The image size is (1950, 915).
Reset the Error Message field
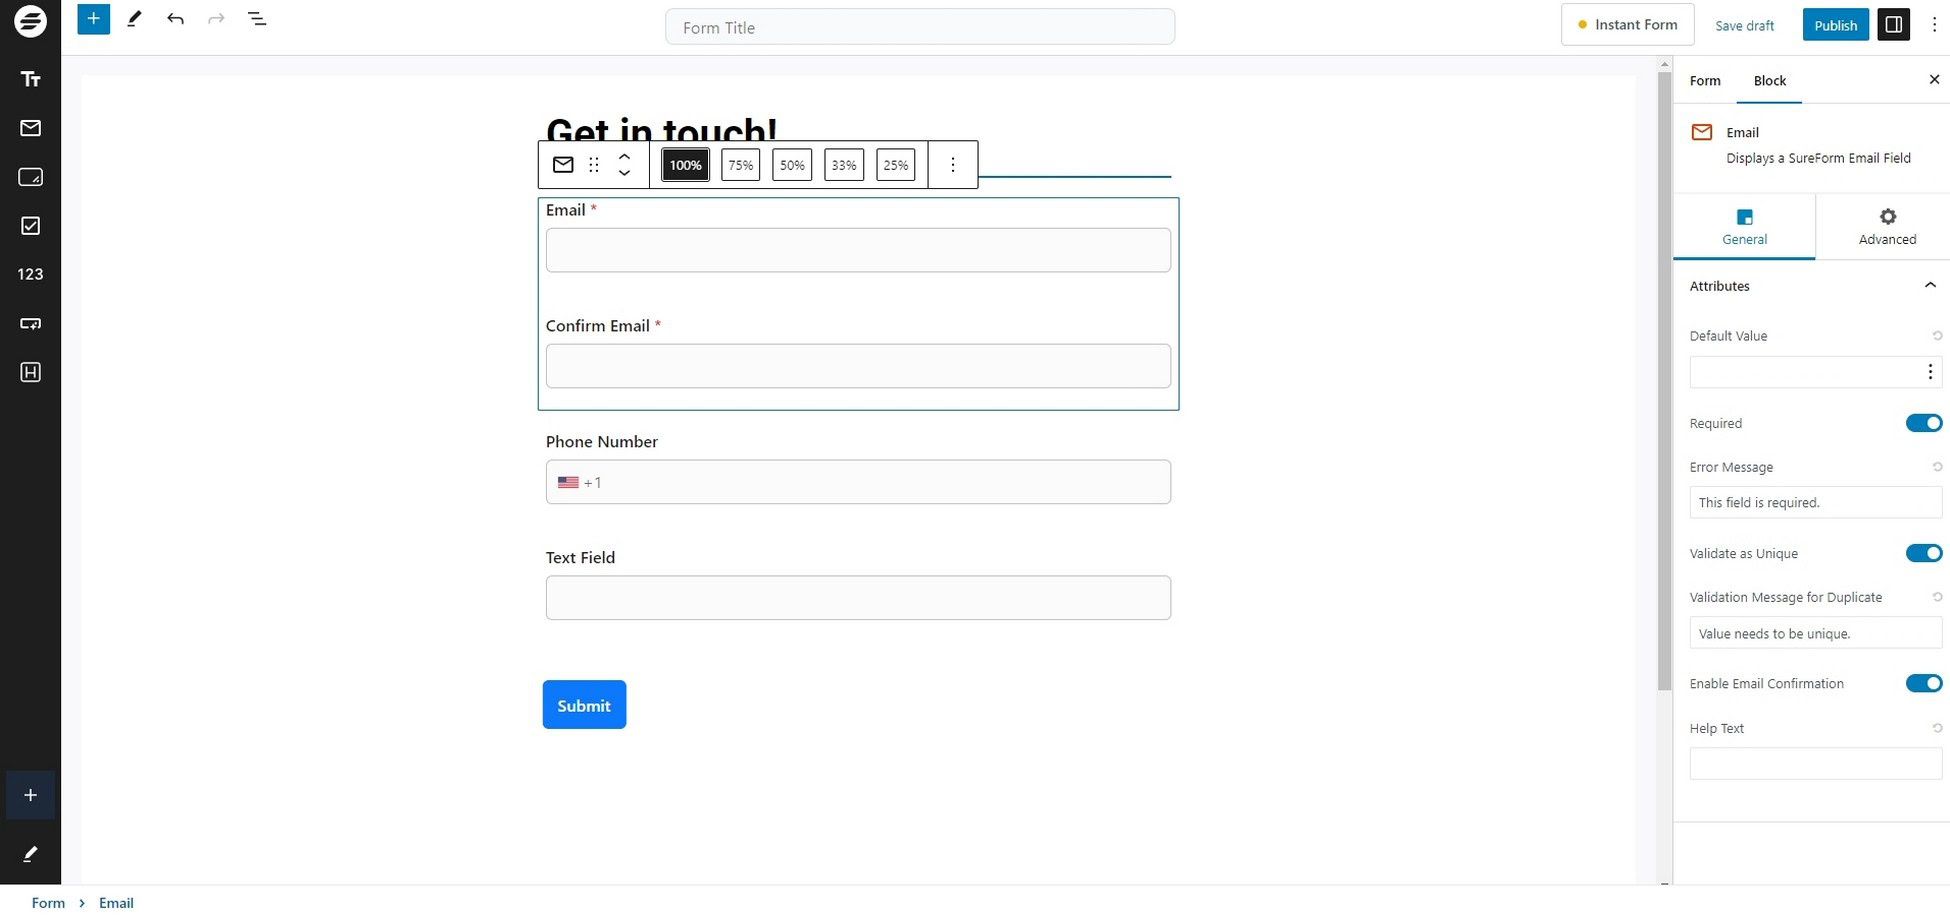click(1937, 467)
